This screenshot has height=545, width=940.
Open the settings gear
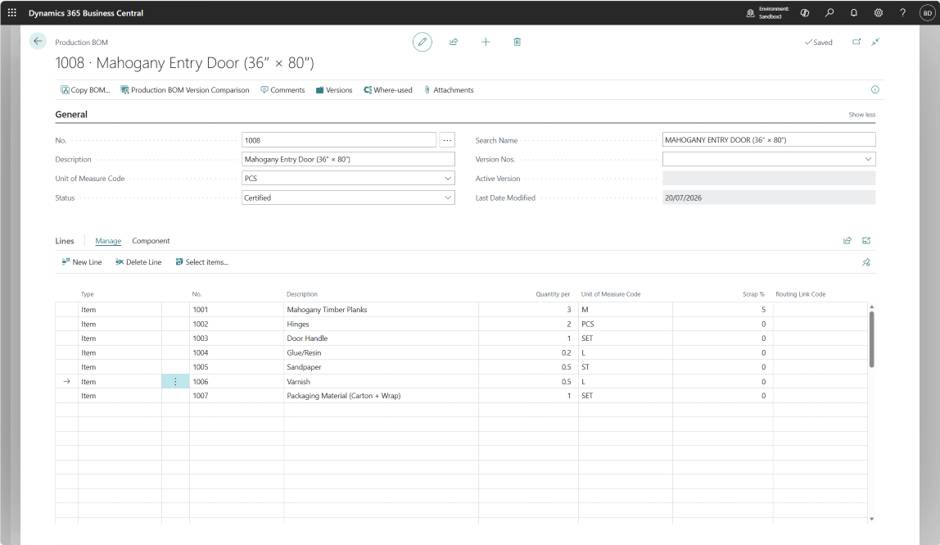pyautogui.click(x=878, y=13)
